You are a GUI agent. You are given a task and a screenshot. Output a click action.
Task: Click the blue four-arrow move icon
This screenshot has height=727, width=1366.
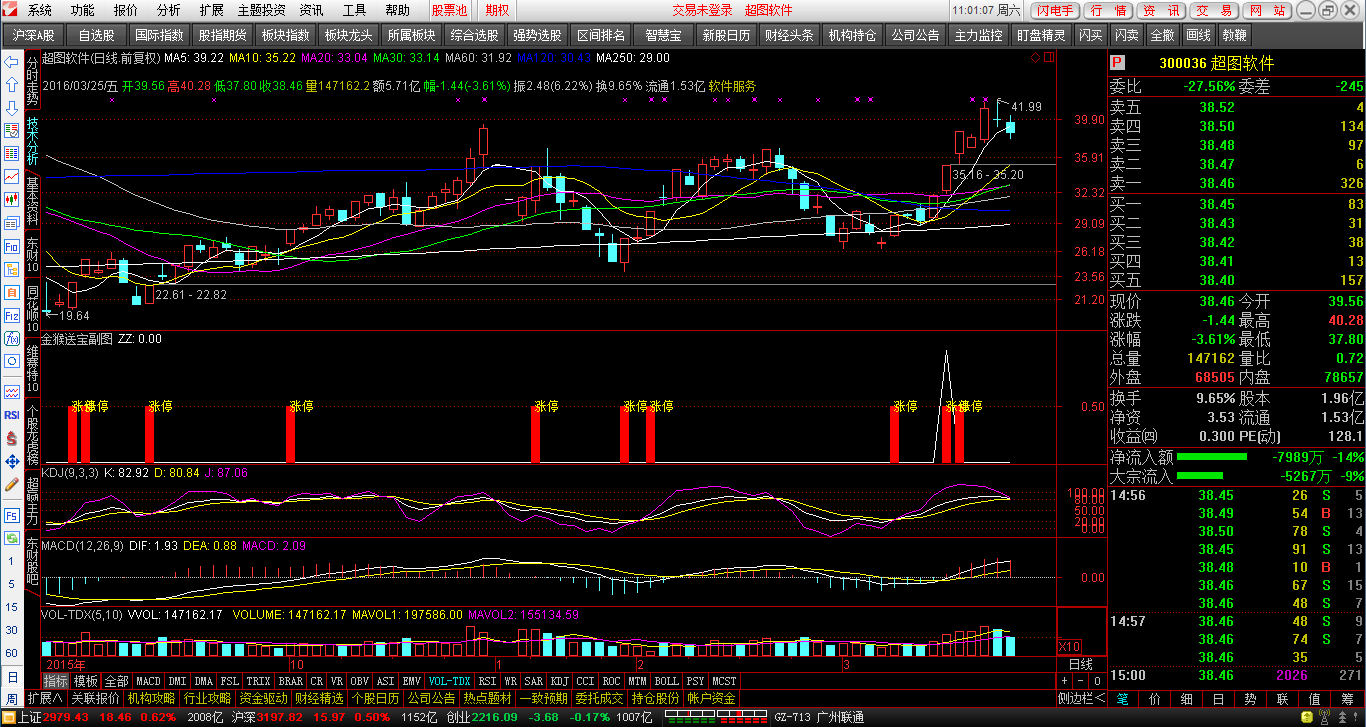(12, 461)
